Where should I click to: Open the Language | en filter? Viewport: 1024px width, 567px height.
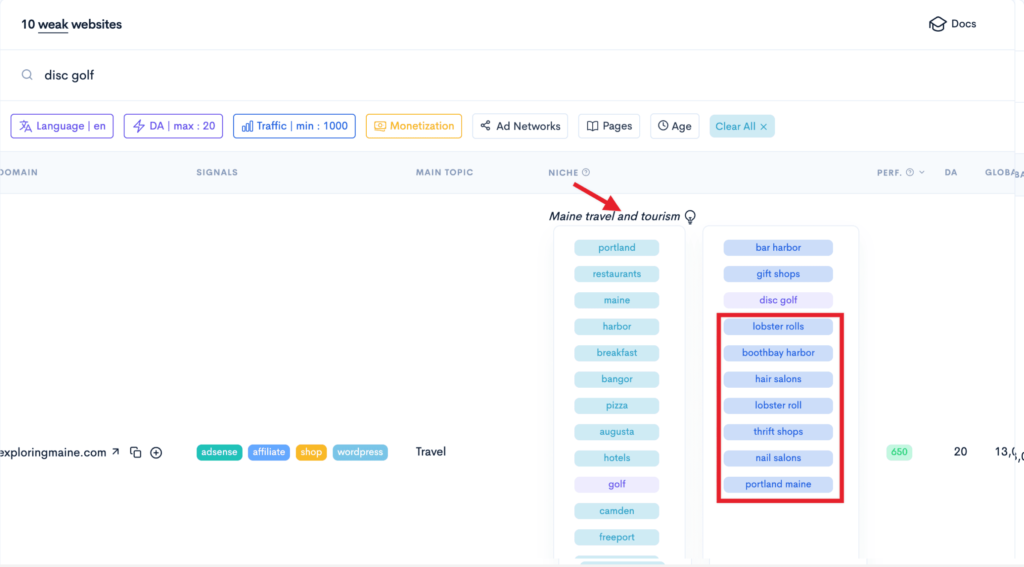pyautogui.click(x=62, y=126)
